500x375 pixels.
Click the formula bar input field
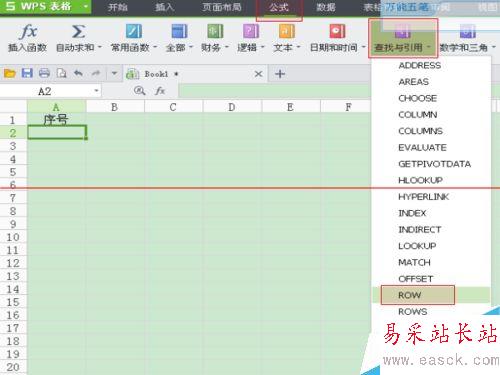(x=275, y=91)
